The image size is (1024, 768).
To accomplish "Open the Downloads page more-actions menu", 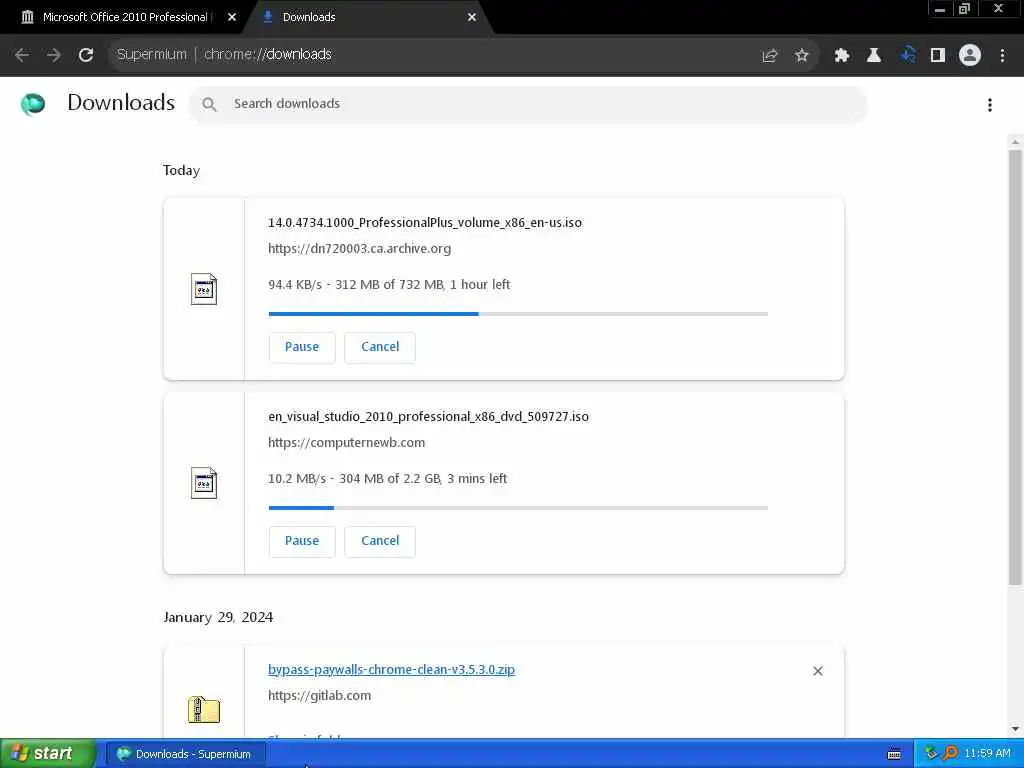I will coord(990,104).
